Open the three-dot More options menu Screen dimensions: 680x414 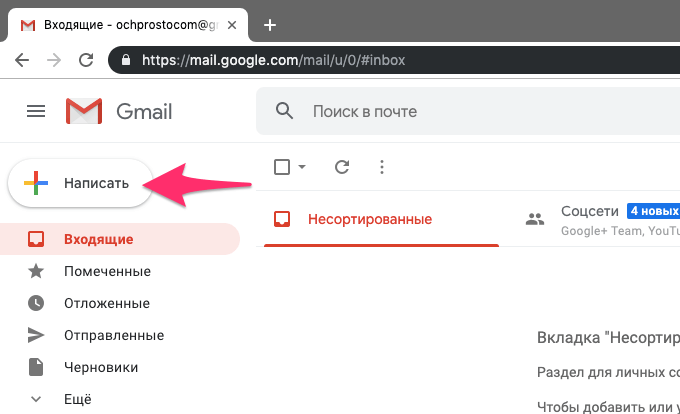point(382,167)
